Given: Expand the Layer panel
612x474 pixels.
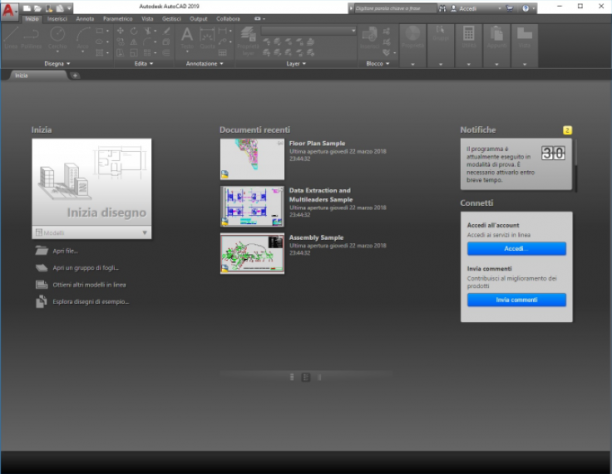Looking at the screenshot, I should coord(296,64).
